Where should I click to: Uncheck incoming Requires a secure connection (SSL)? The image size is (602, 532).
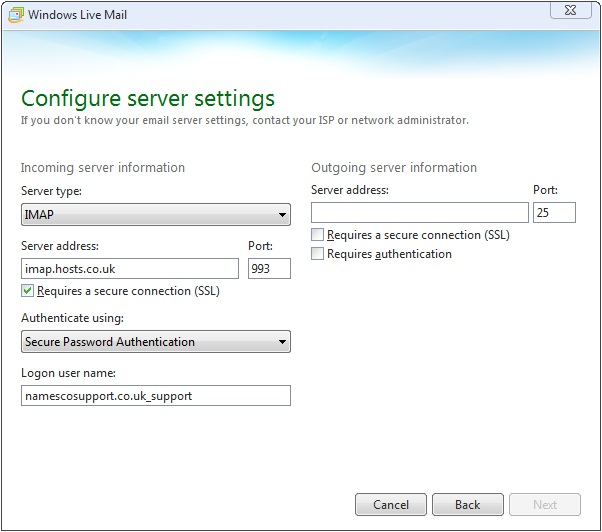pyautogui.click(x=27, y=291)
